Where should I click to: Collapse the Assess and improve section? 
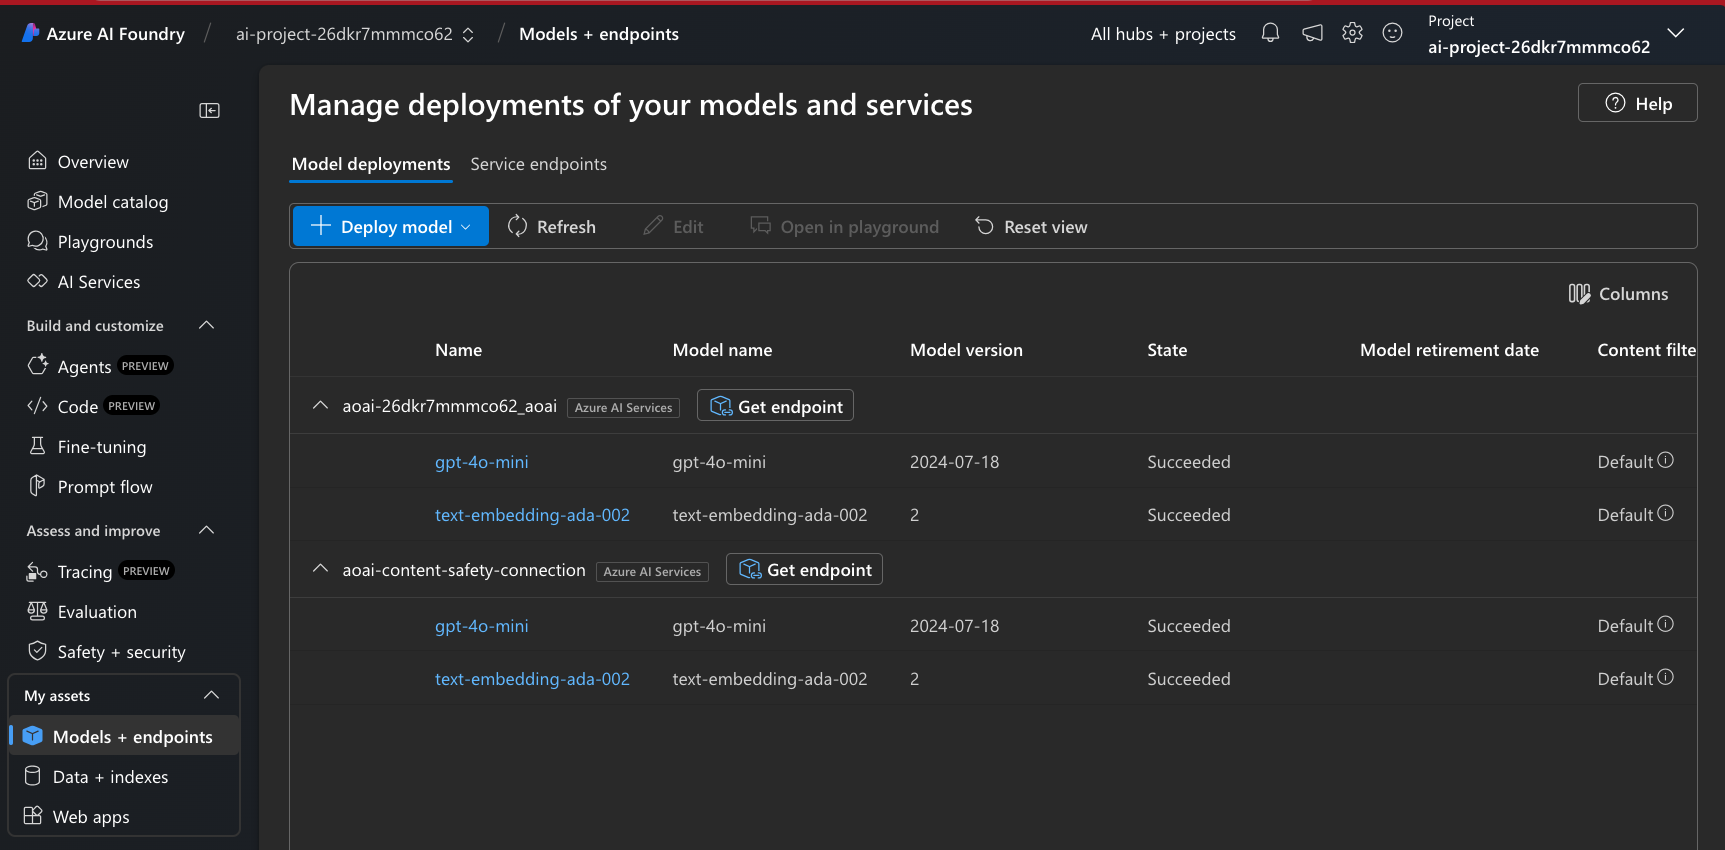click(206, 530)
